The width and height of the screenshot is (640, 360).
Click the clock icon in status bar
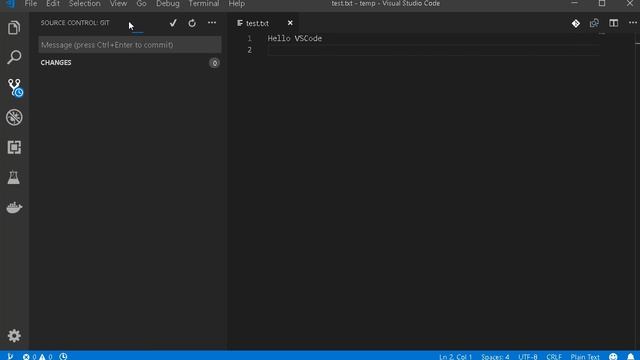point(63,356)
